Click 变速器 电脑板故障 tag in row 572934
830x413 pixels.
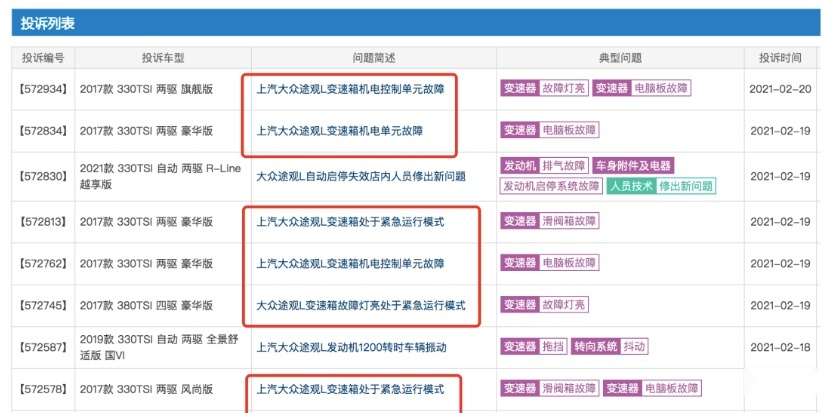[642, 88]
